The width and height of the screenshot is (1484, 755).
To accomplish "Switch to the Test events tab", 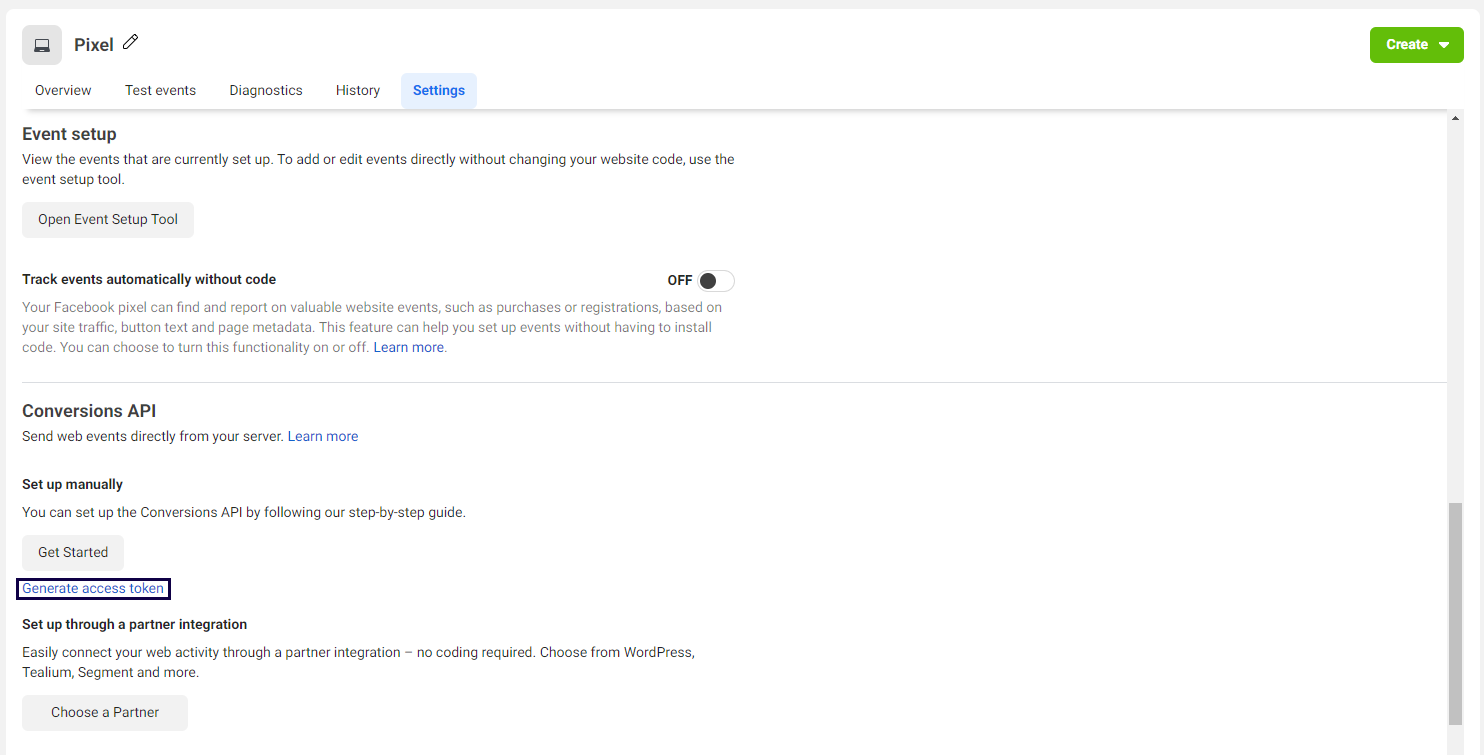I will click(x=160, y=90).
